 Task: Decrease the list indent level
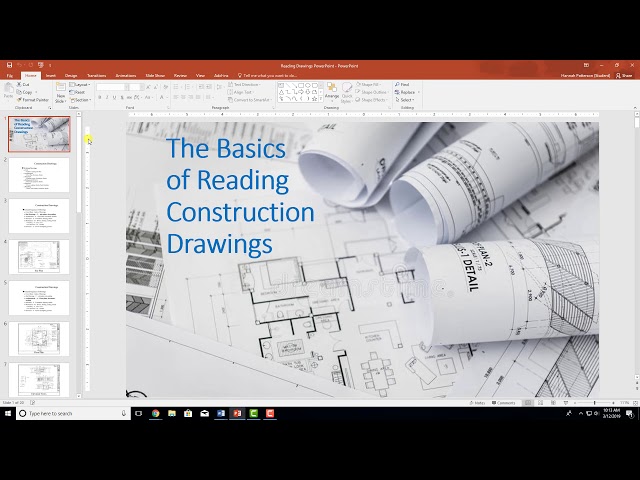(201, 87)
